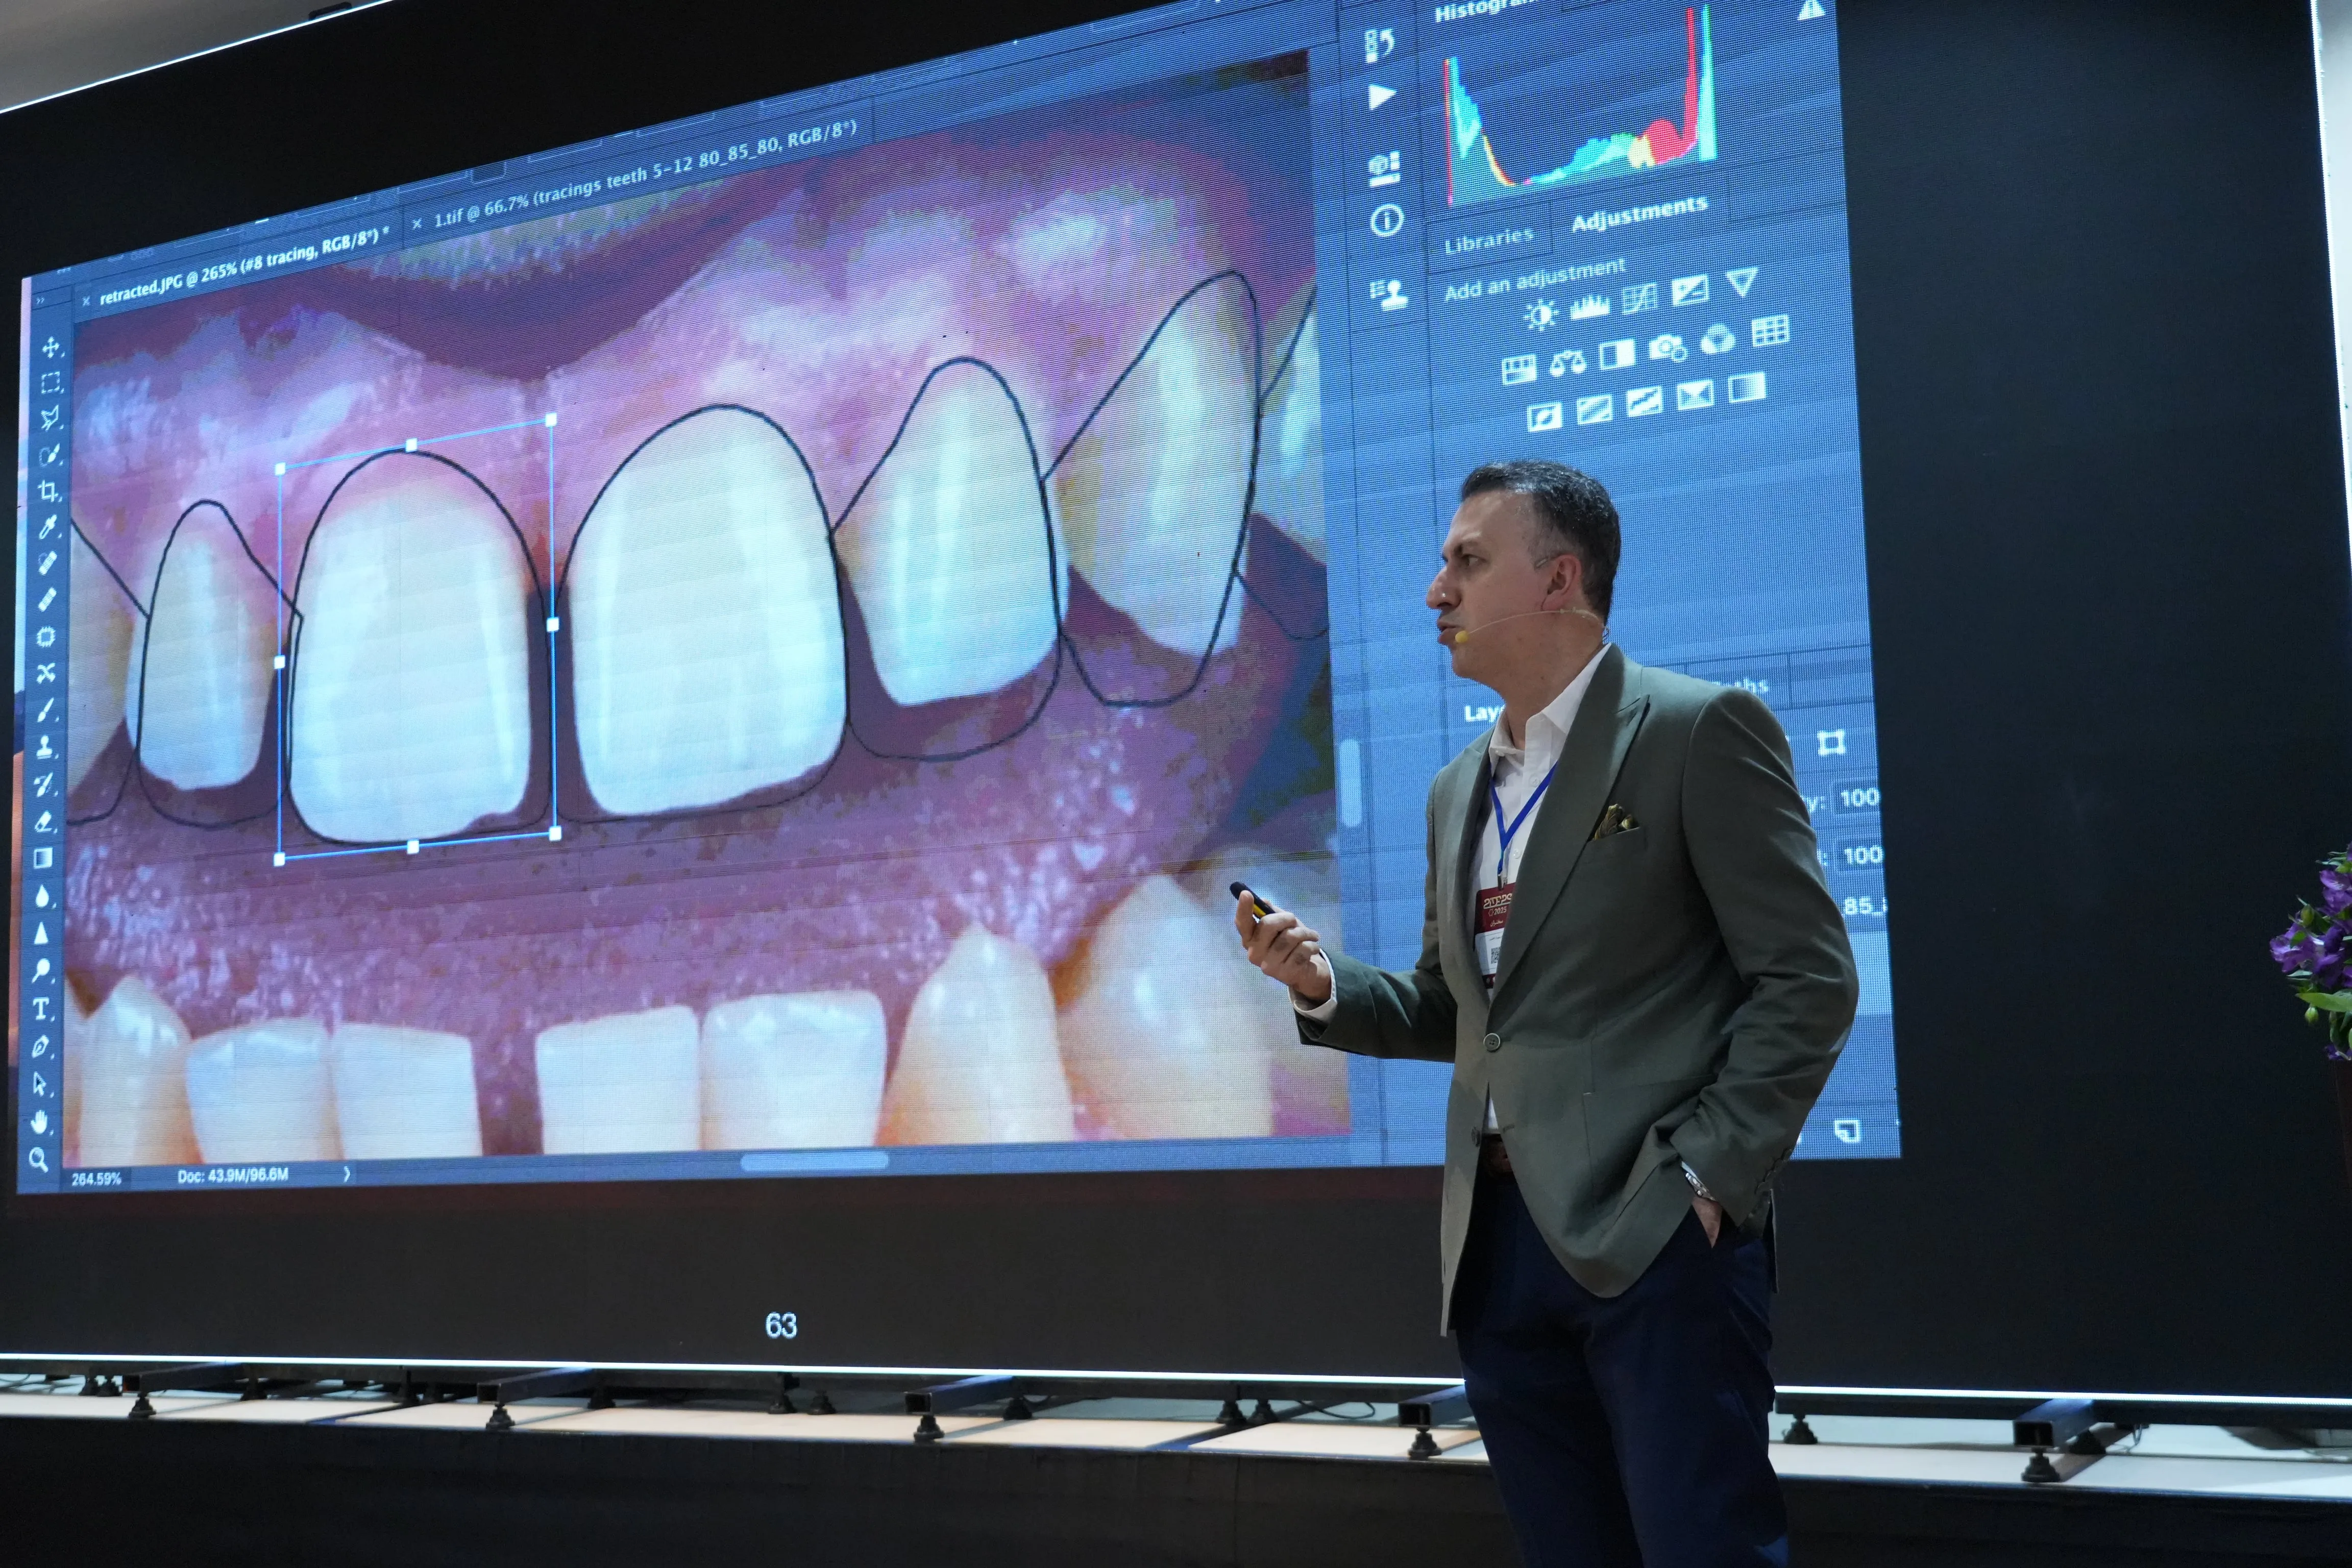Add a Hue/Saturation adjustment
Screen dimensions: 2352x1568
click(1519, 370)
